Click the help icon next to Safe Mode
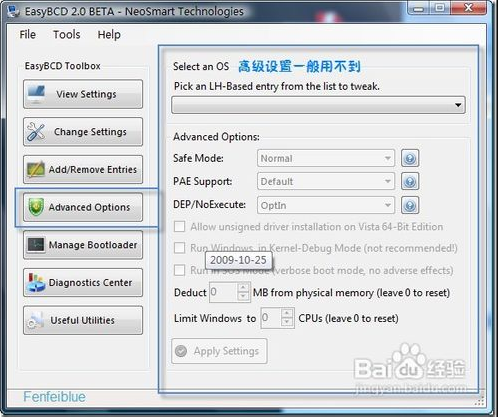Image resolution: width=498 pixels, height=417 pixels. point(410,158)
